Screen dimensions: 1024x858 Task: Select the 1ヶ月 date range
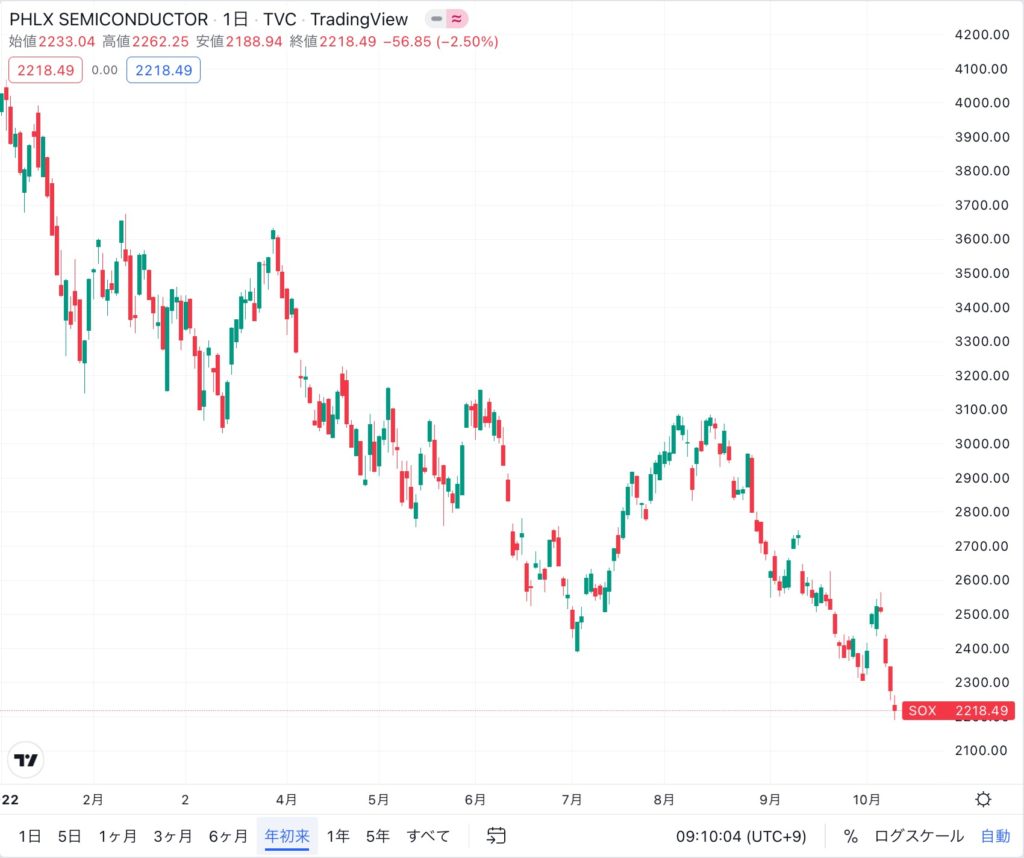tap(117, 836)
